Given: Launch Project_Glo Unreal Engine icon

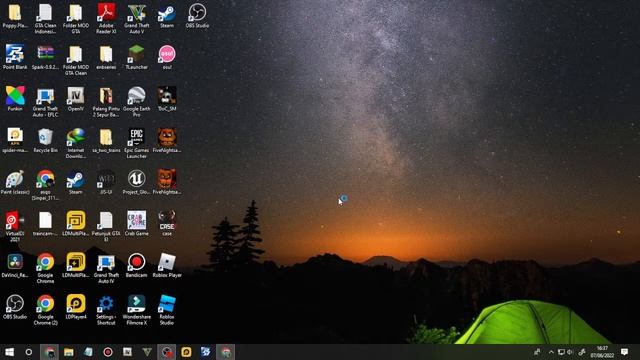Looking at the screenshot, I should (x=136, y=182).
